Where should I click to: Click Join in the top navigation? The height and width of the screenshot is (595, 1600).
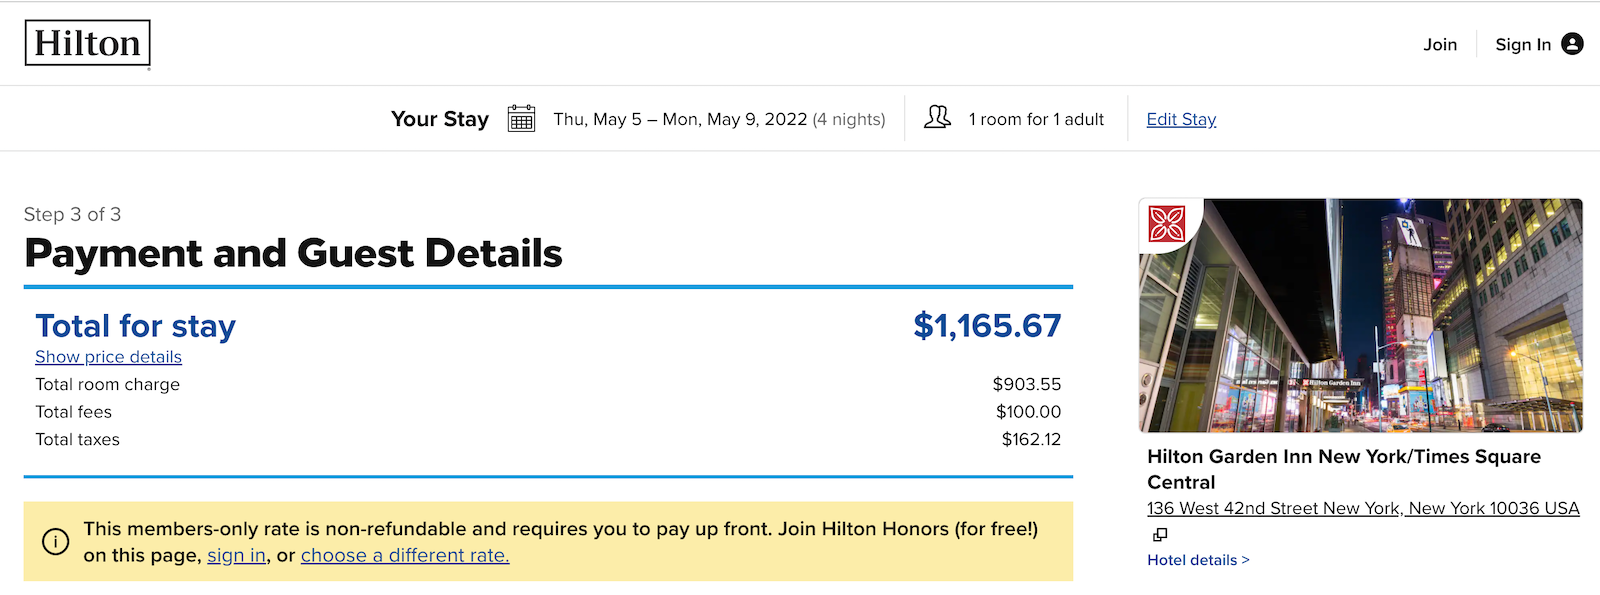pos(1440,44)
